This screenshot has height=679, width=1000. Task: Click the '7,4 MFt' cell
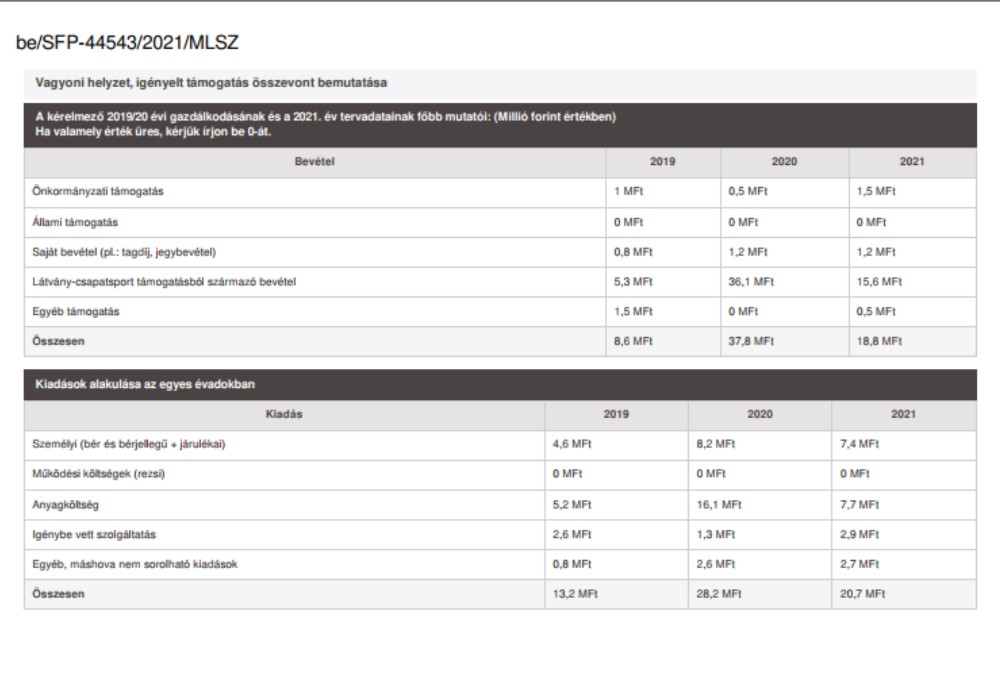[860, 444]
